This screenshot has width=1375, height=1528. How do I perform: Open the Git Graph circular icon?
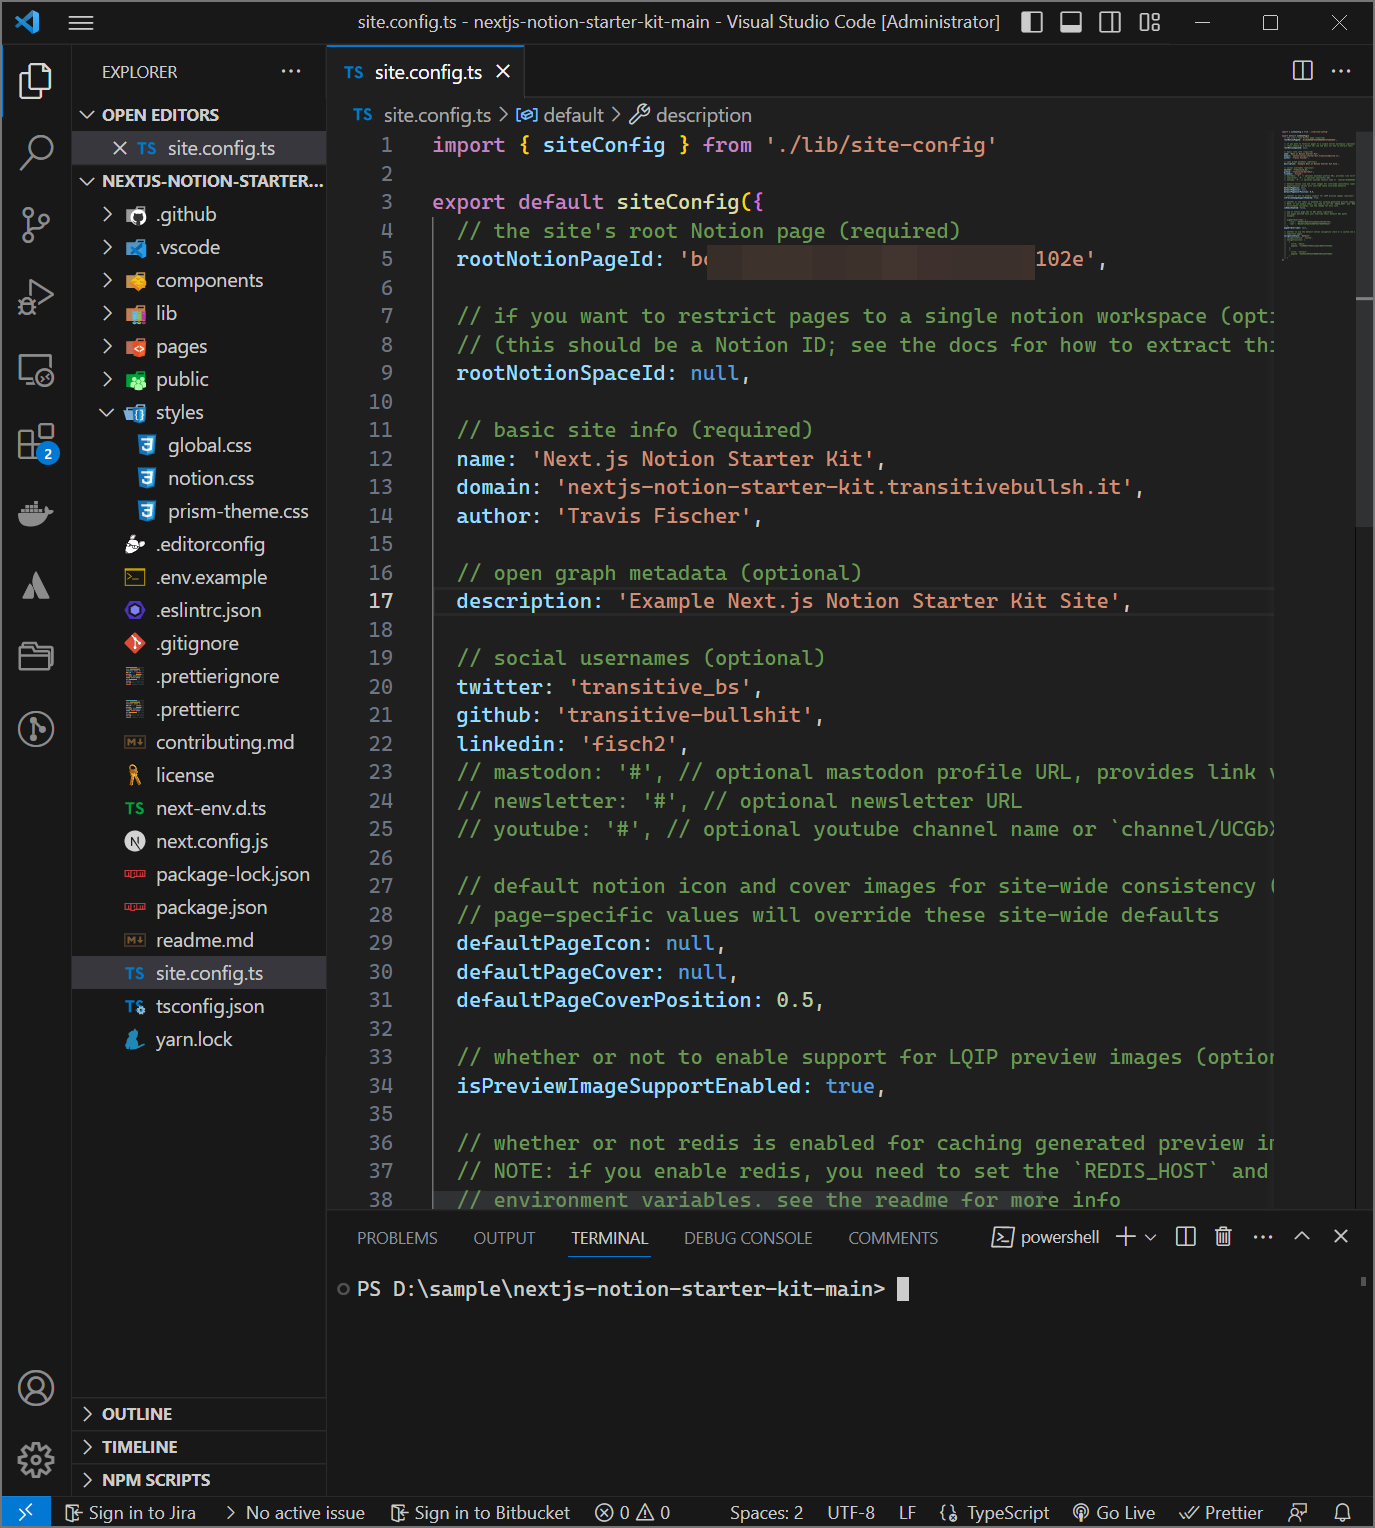click(36, 729)
